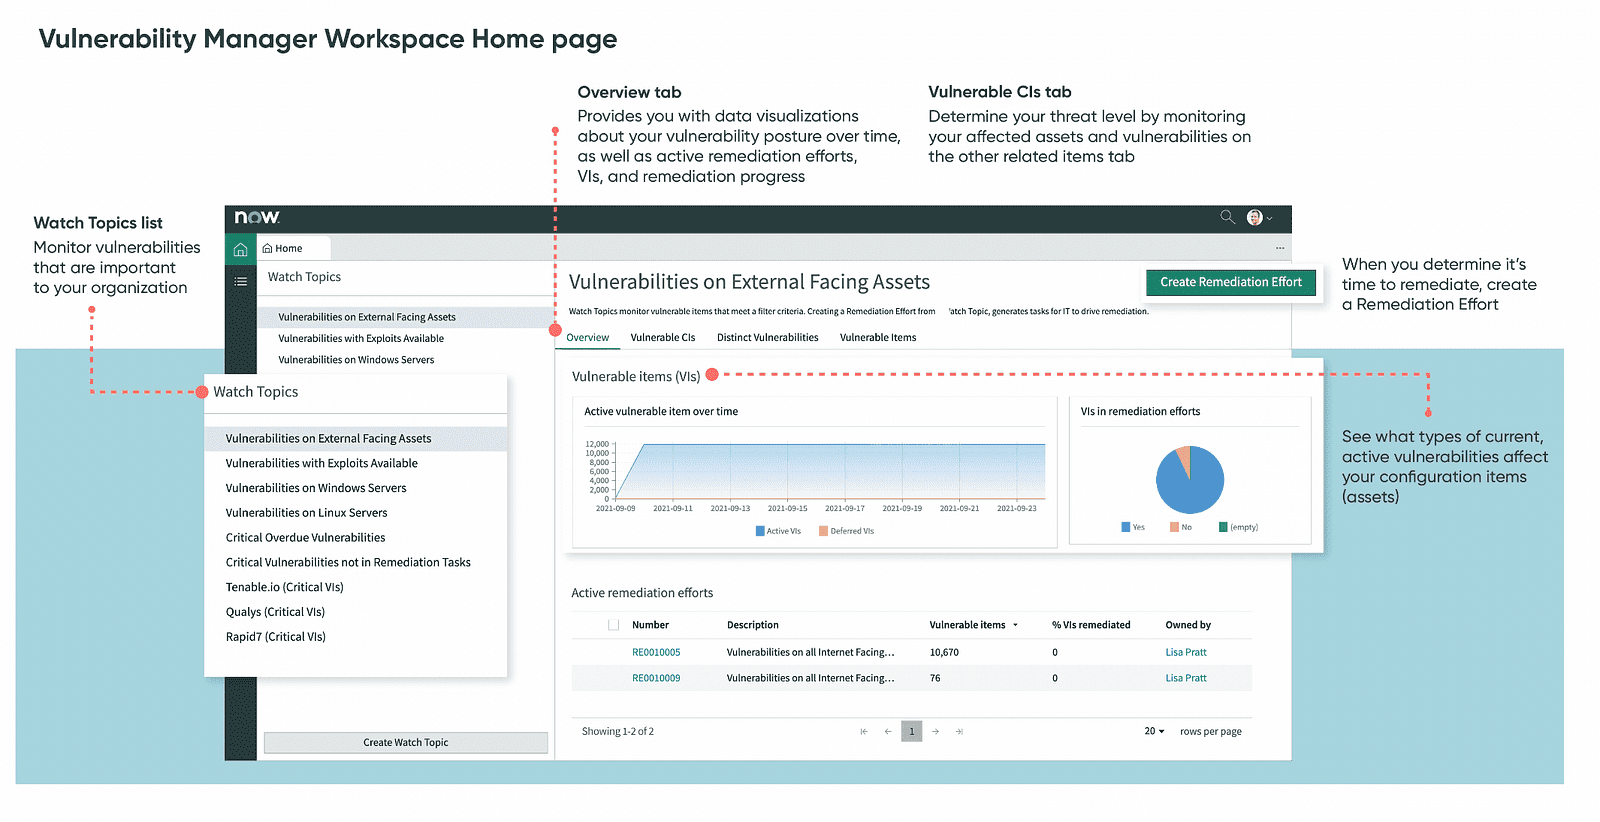Open remediation effort RE0010005
The width and height of the screenshot is (1600, 822).
(x=656, y=652)
